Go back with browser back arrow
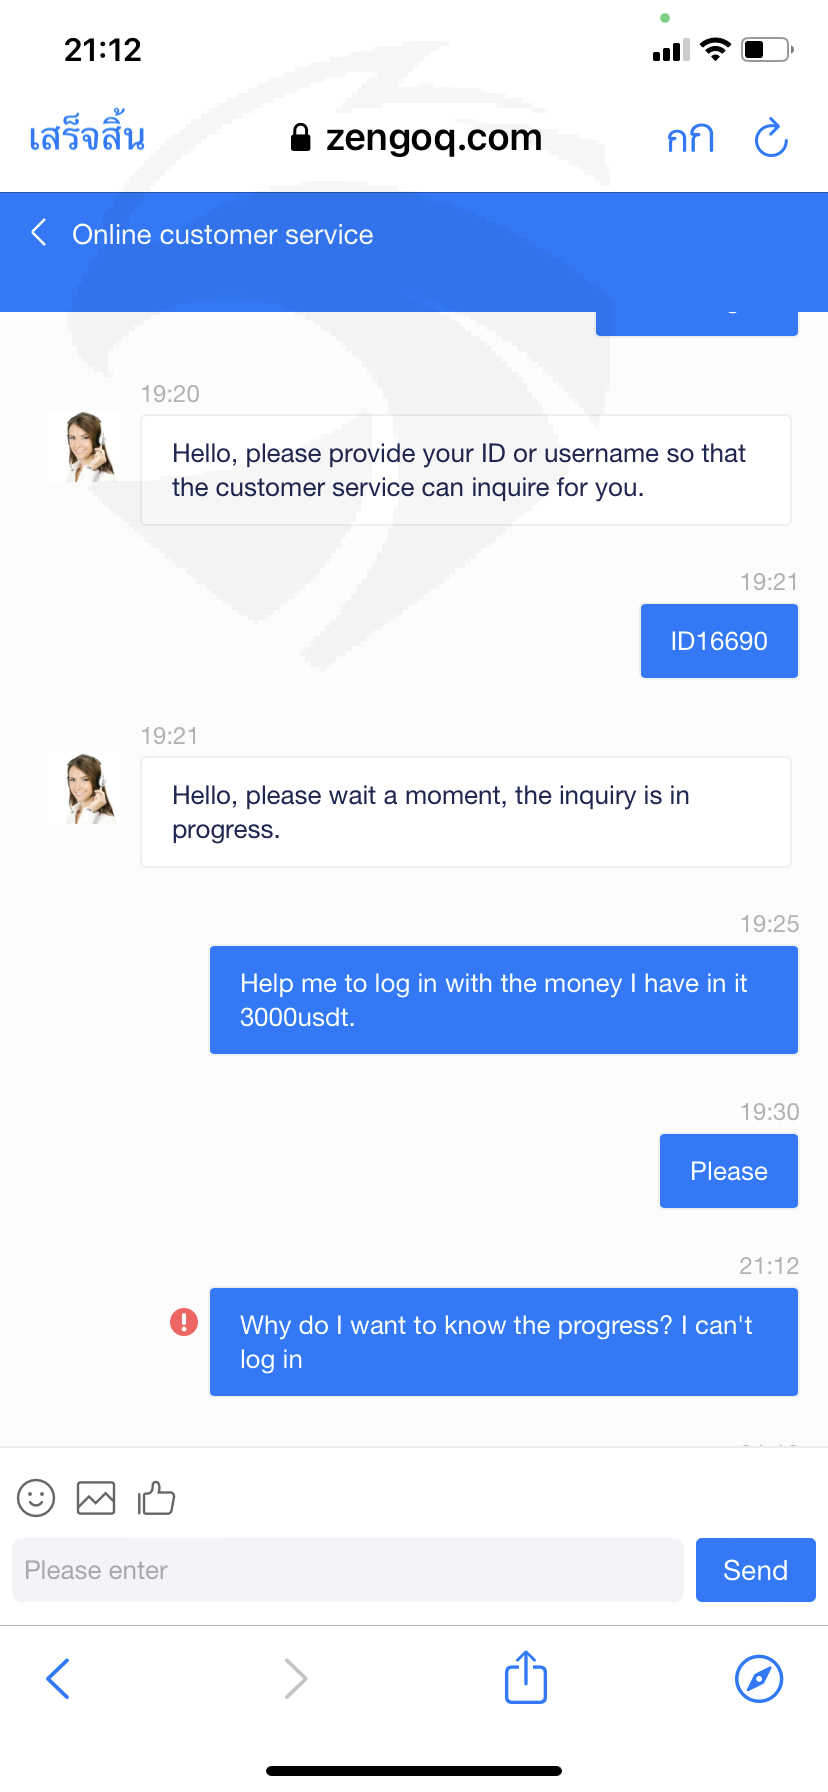This screenshot has width=828, height=1792. click(x=58, y=1678)
